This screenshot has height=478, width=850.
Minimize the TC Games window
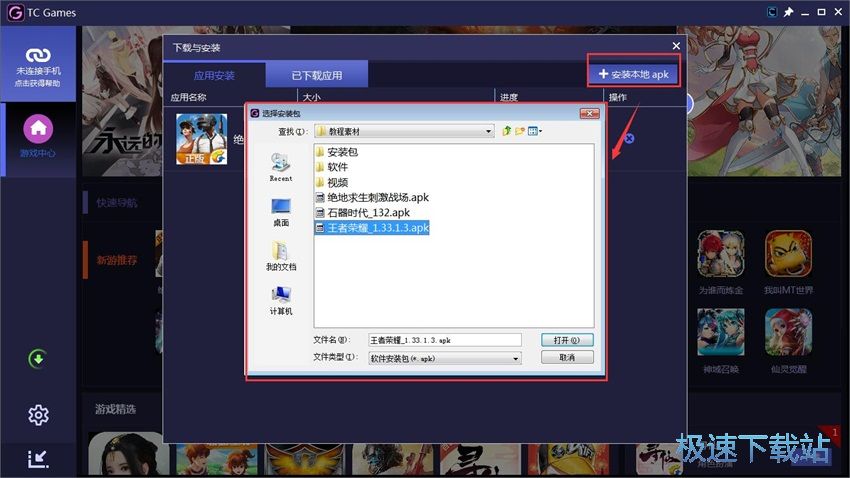coord(805,12)
